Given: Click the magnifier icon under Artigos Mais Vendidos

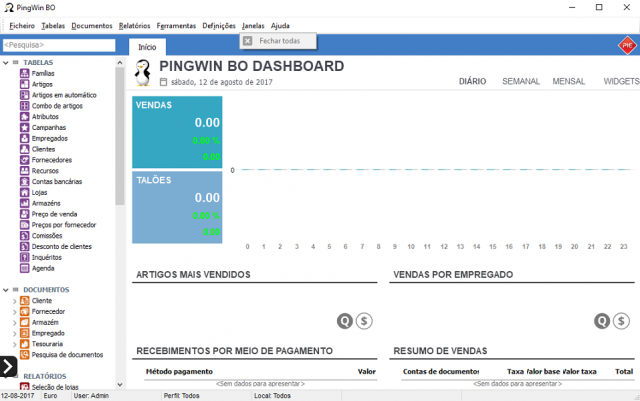Looking at the screenshot, I should pos(345,321).
